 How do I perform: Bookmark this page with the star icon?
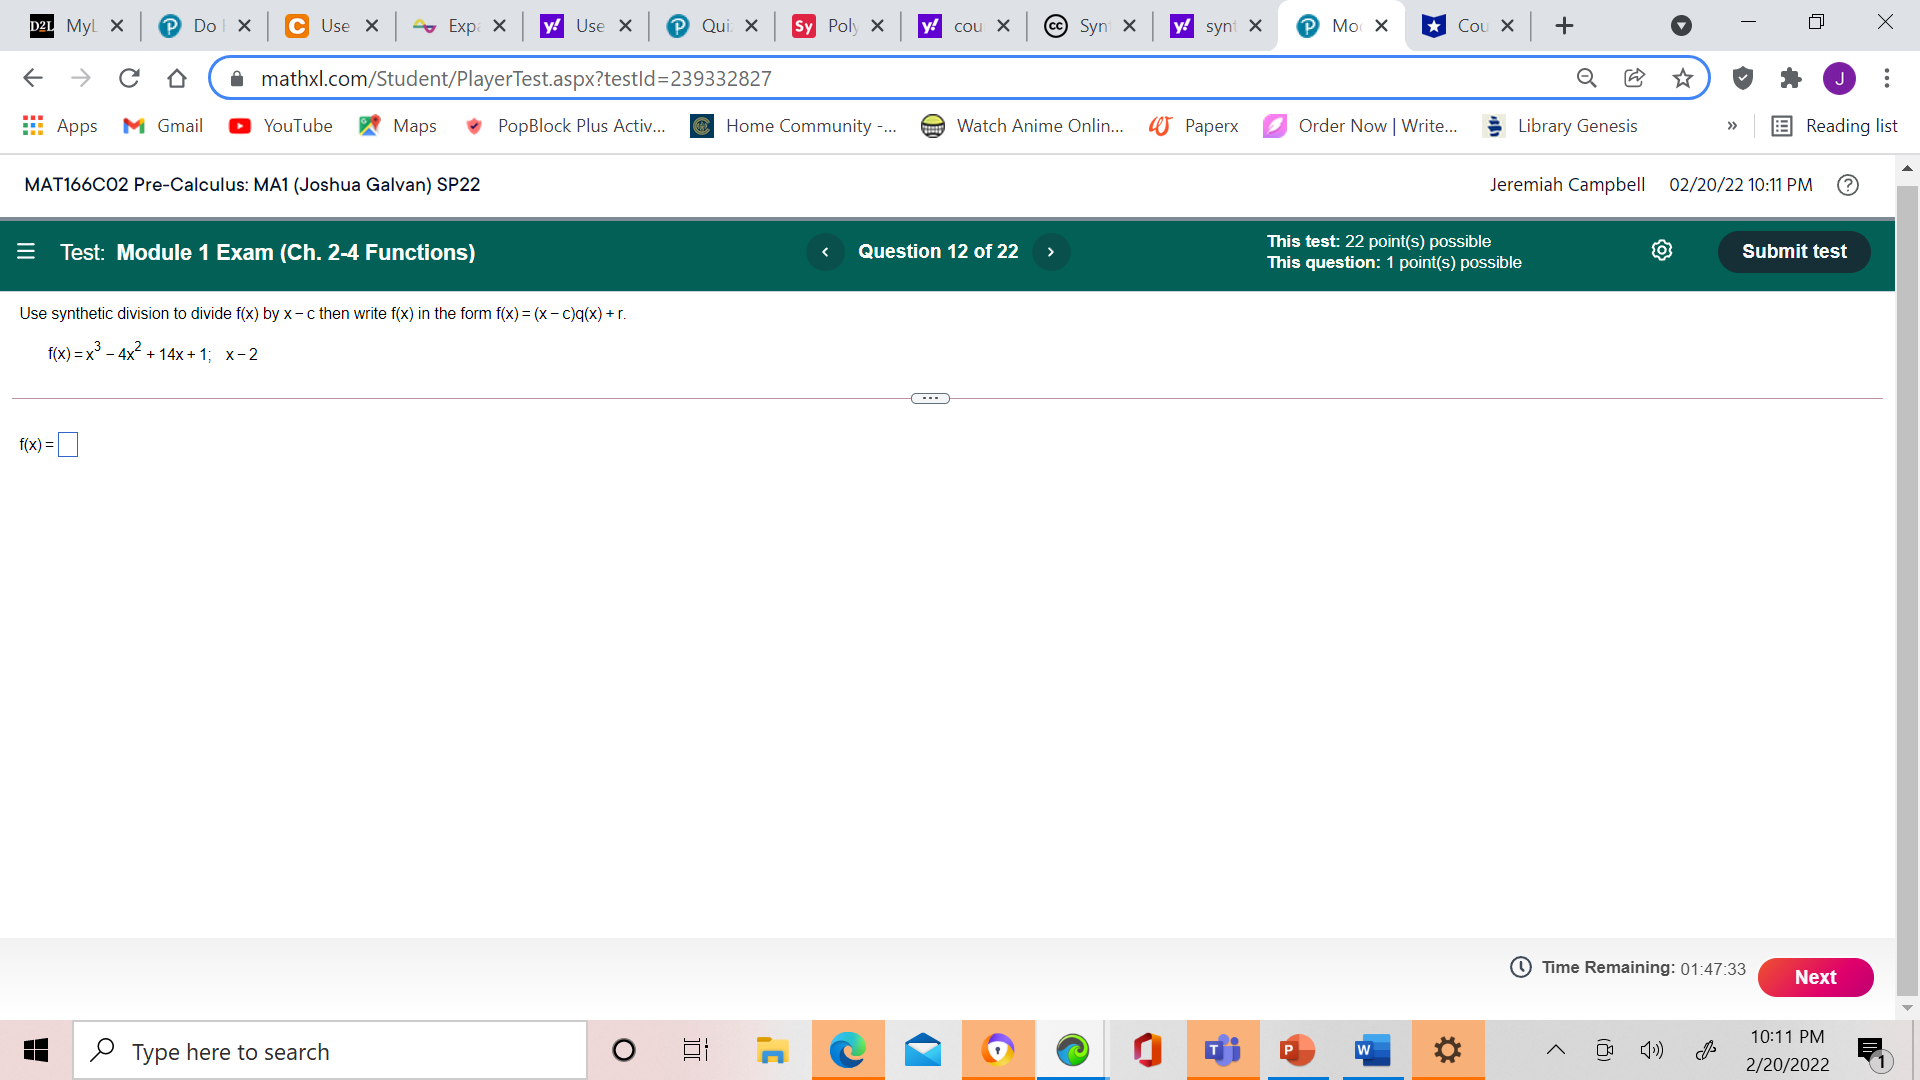click(x=1683, y=78)
